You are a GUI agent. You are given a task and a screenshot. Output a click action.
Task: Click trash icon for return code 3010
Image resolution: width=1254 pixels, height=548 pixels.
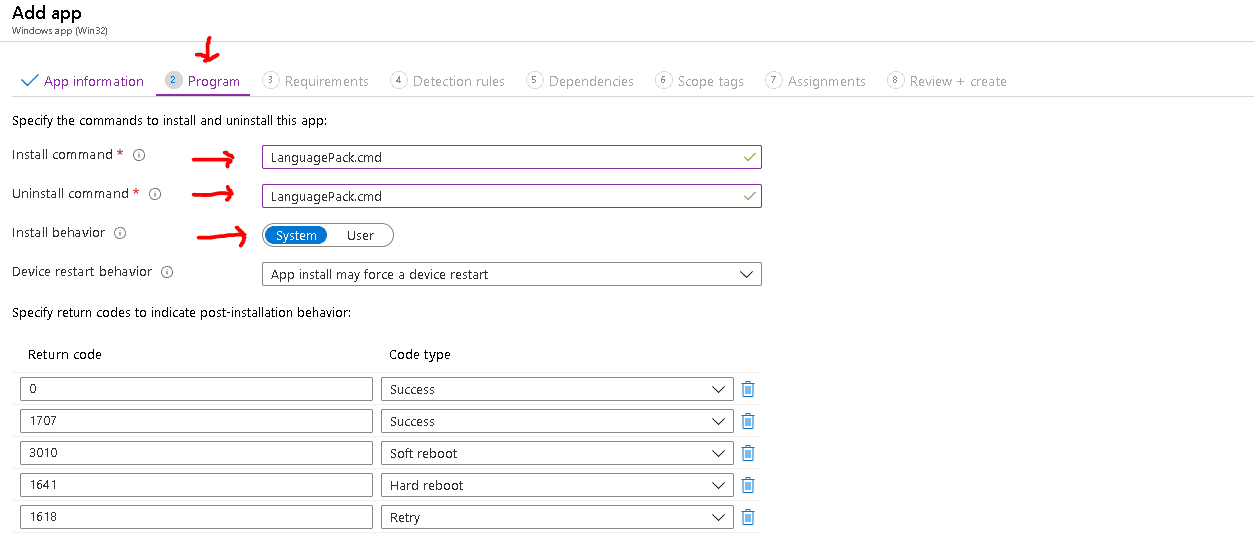[x=747, y=453]
